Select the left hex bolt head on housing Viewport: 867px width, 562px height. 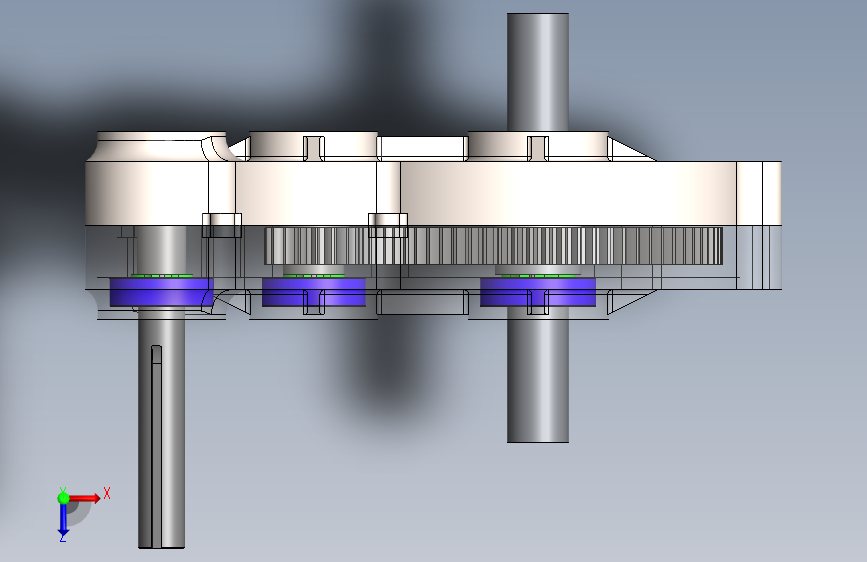pyautogui.click(x=222, y=225)
